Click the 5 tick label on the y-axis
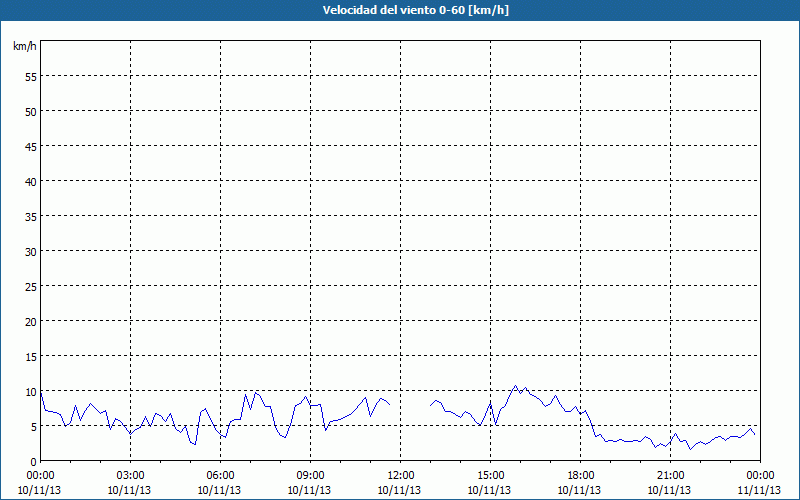Image resolution: width=800 pixels, height=500 pixels. [x=34, y=427]
